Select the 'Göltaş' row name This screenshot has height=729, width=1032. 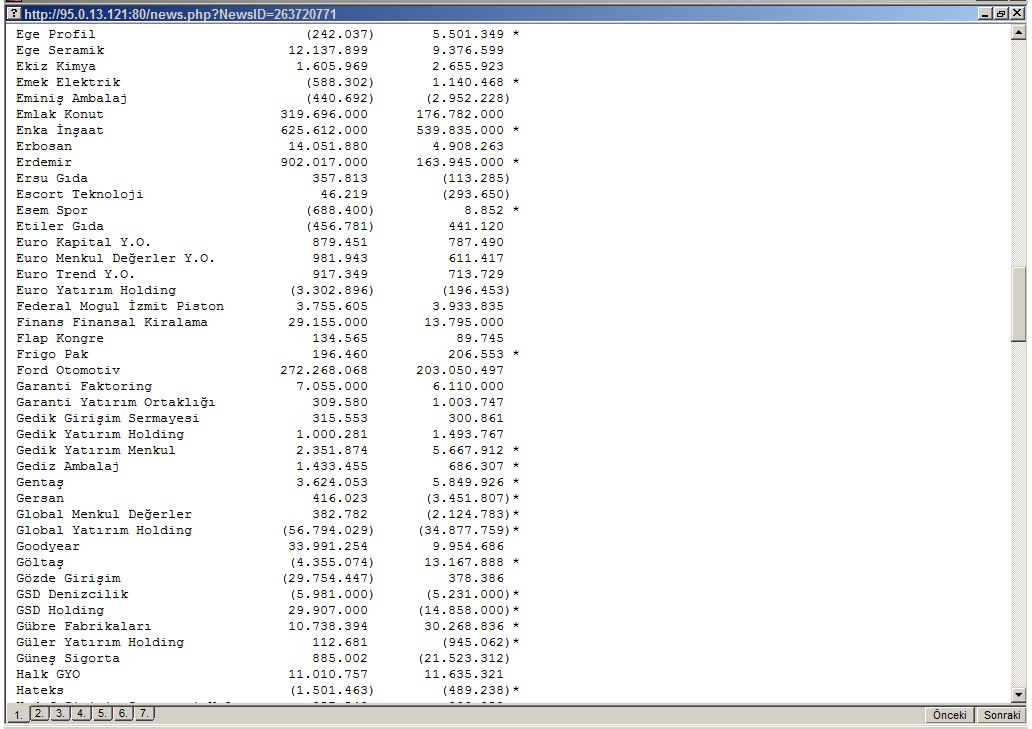click(x=40, y=563)
